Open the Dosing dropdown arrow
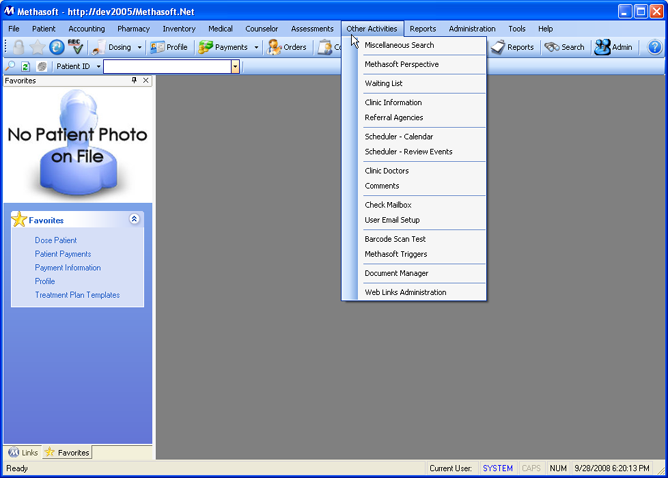Viewport: 668px width, 478px height. 139,47
